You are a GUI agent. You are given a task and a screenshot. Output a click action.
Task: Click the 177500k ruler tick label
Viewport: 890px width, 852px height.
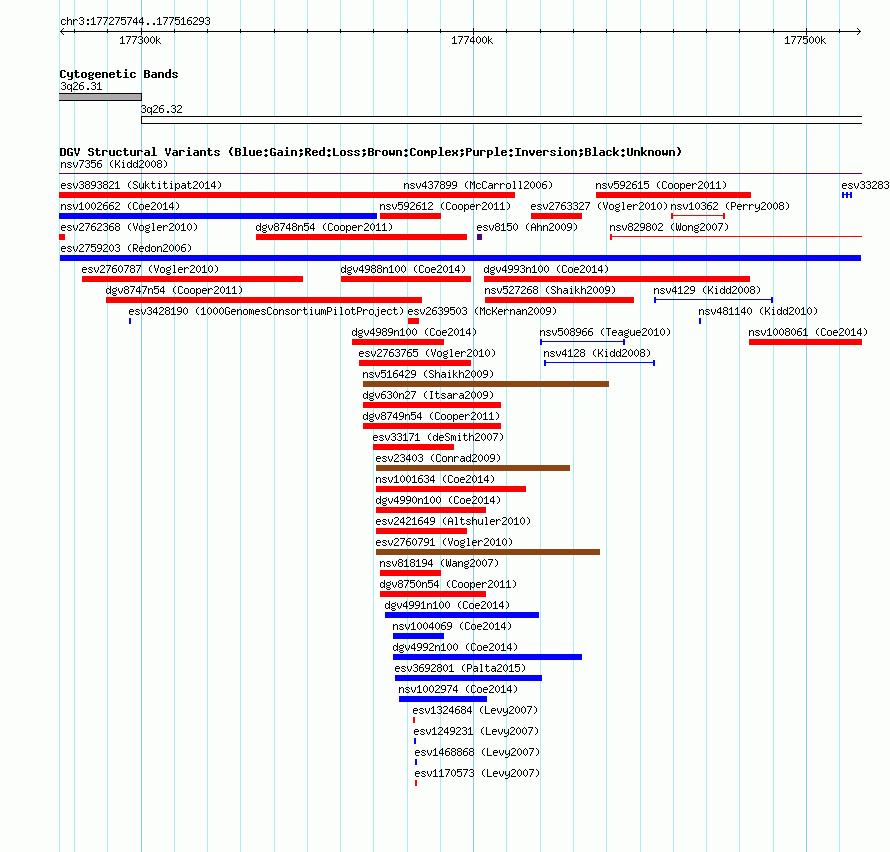[x=805, y=40]
